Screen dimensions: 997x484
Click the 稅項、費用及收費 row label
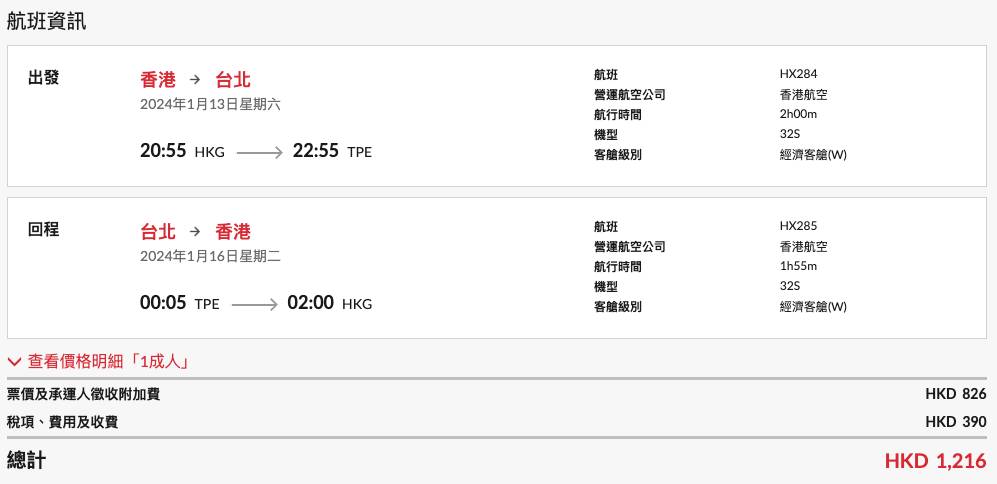[62, 422]
